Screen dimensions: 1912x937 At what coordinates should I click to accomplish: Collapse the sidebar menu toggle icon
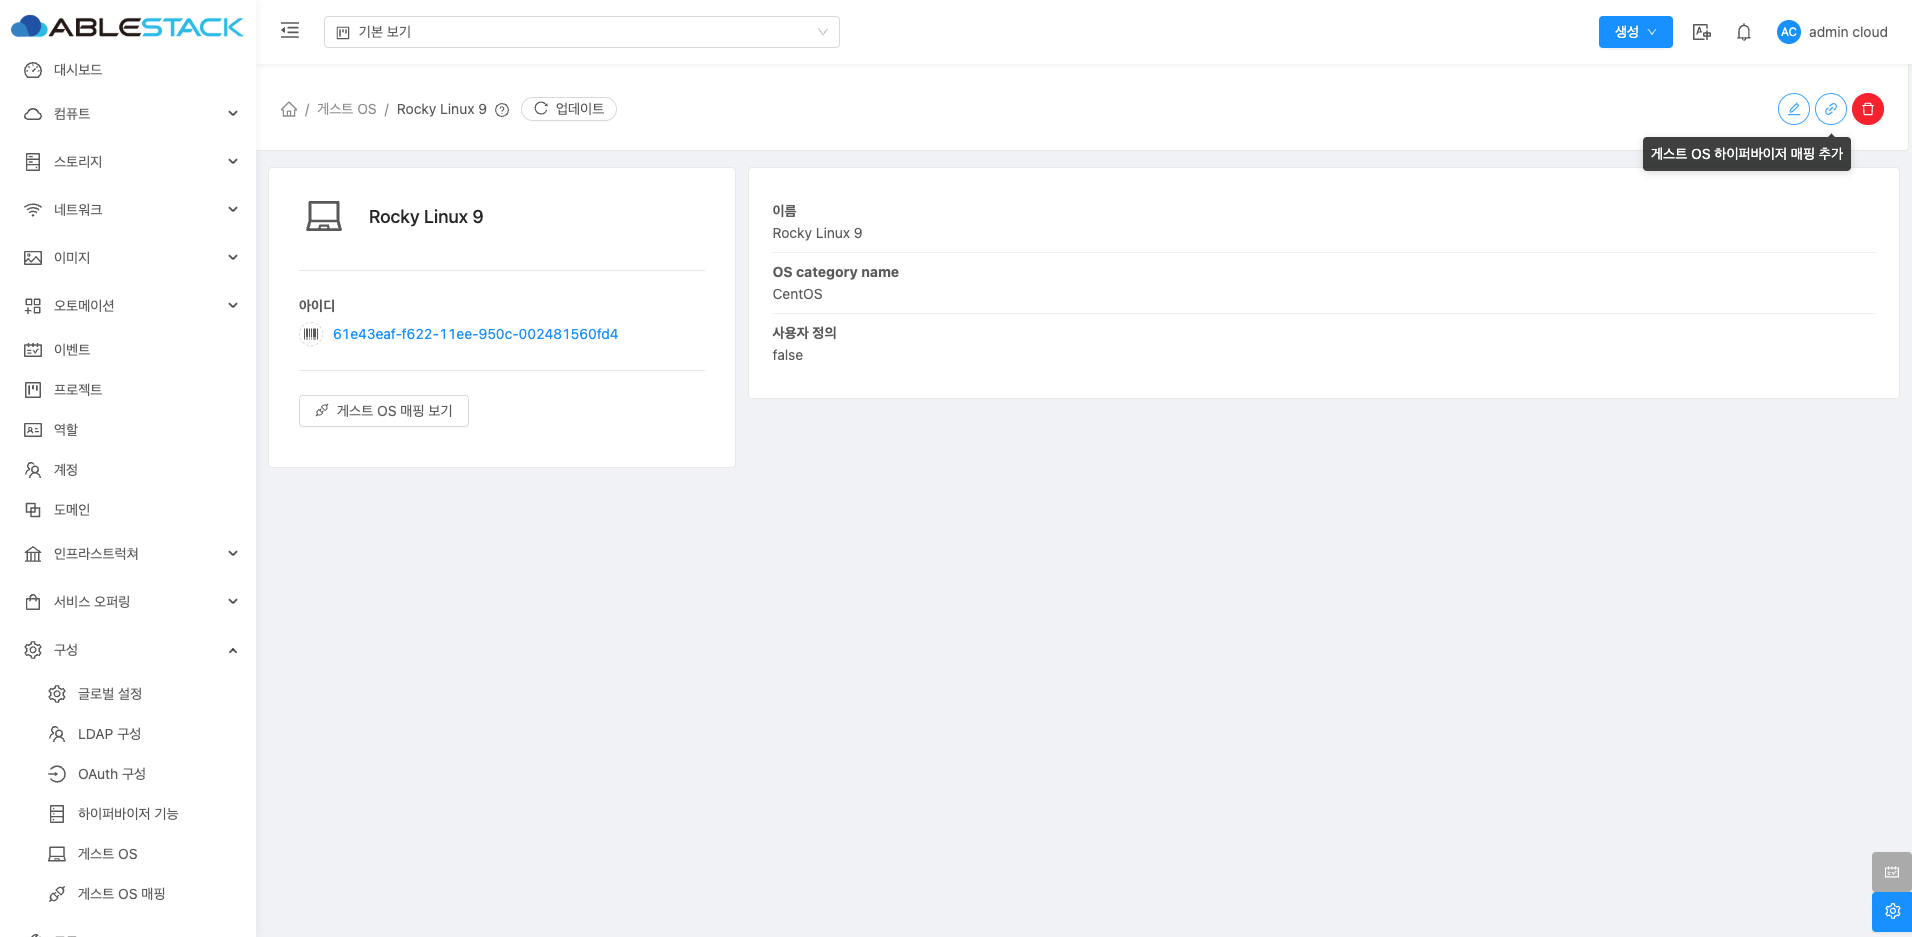pos(290,31)
